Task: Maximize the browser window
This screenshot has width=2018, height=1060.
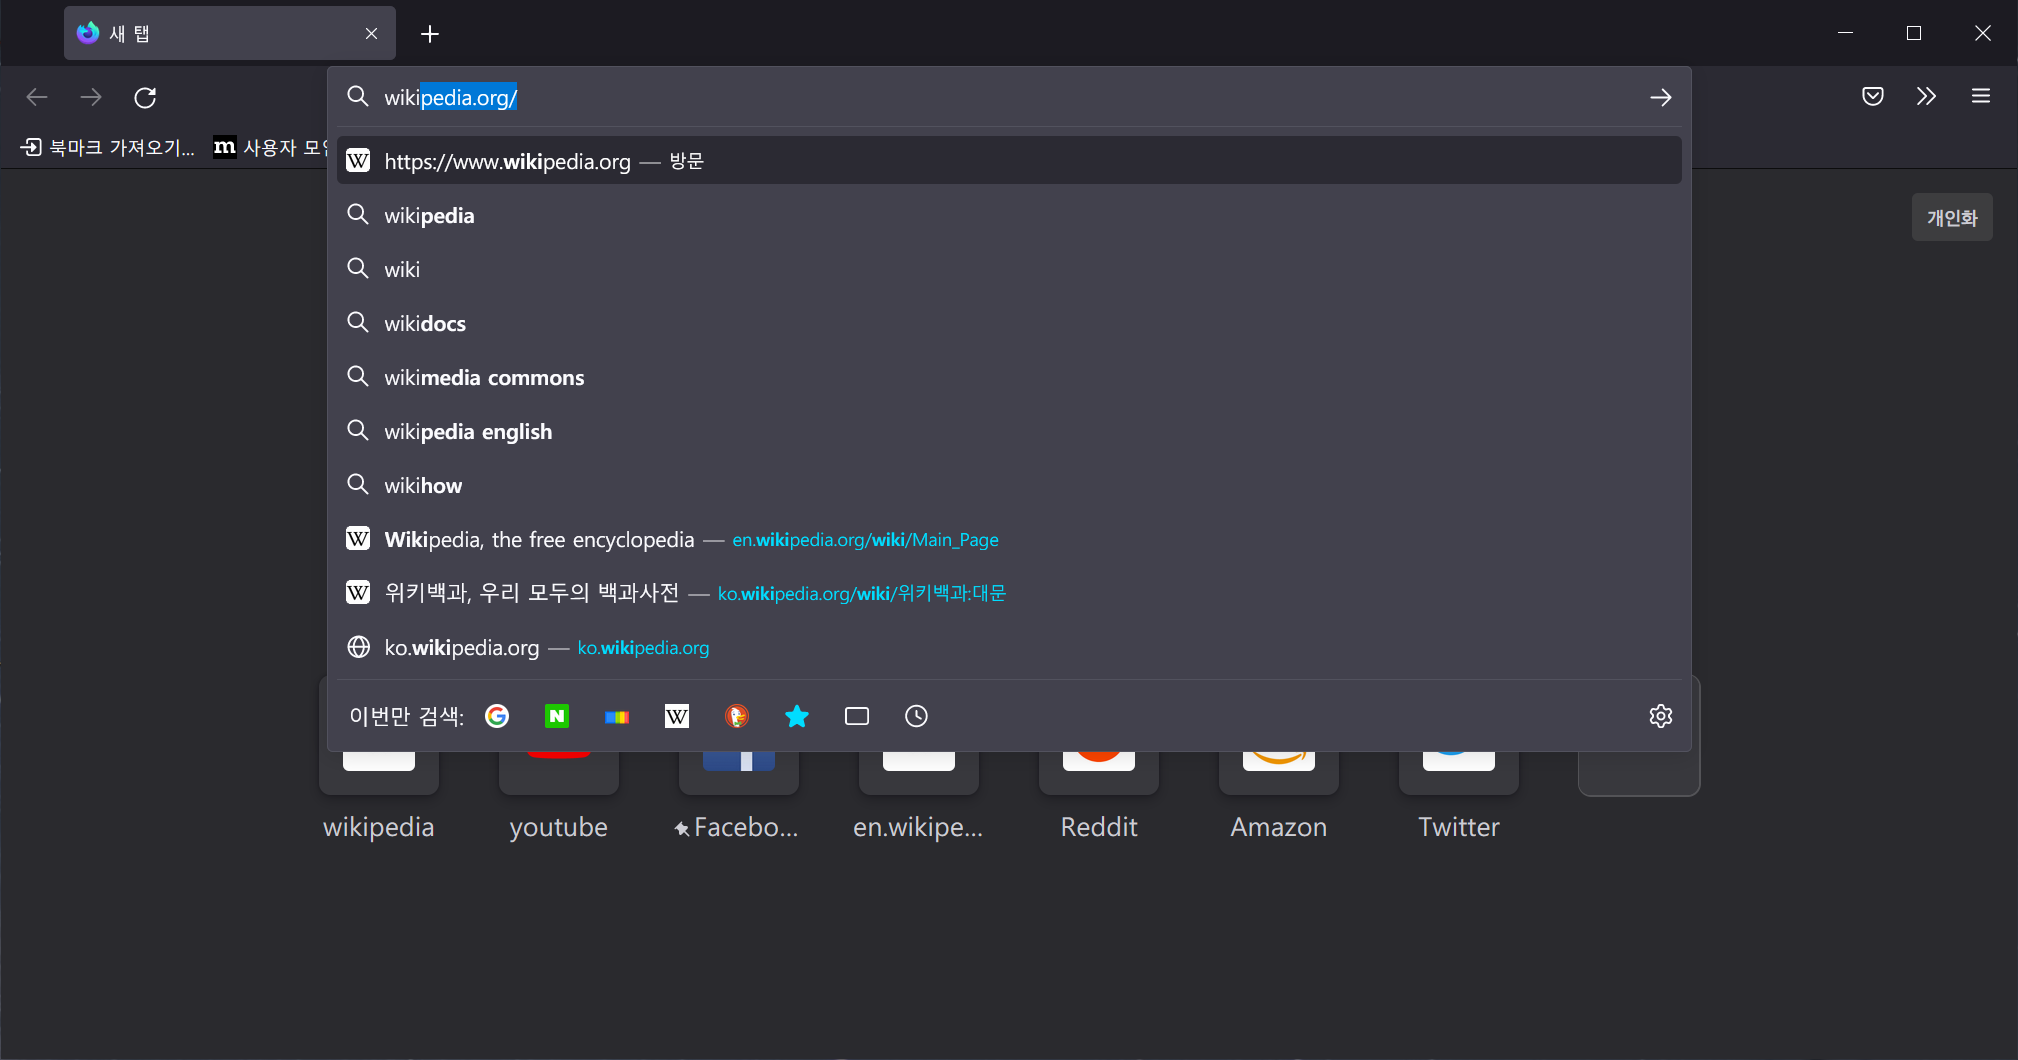Action: click(1914, 33)
